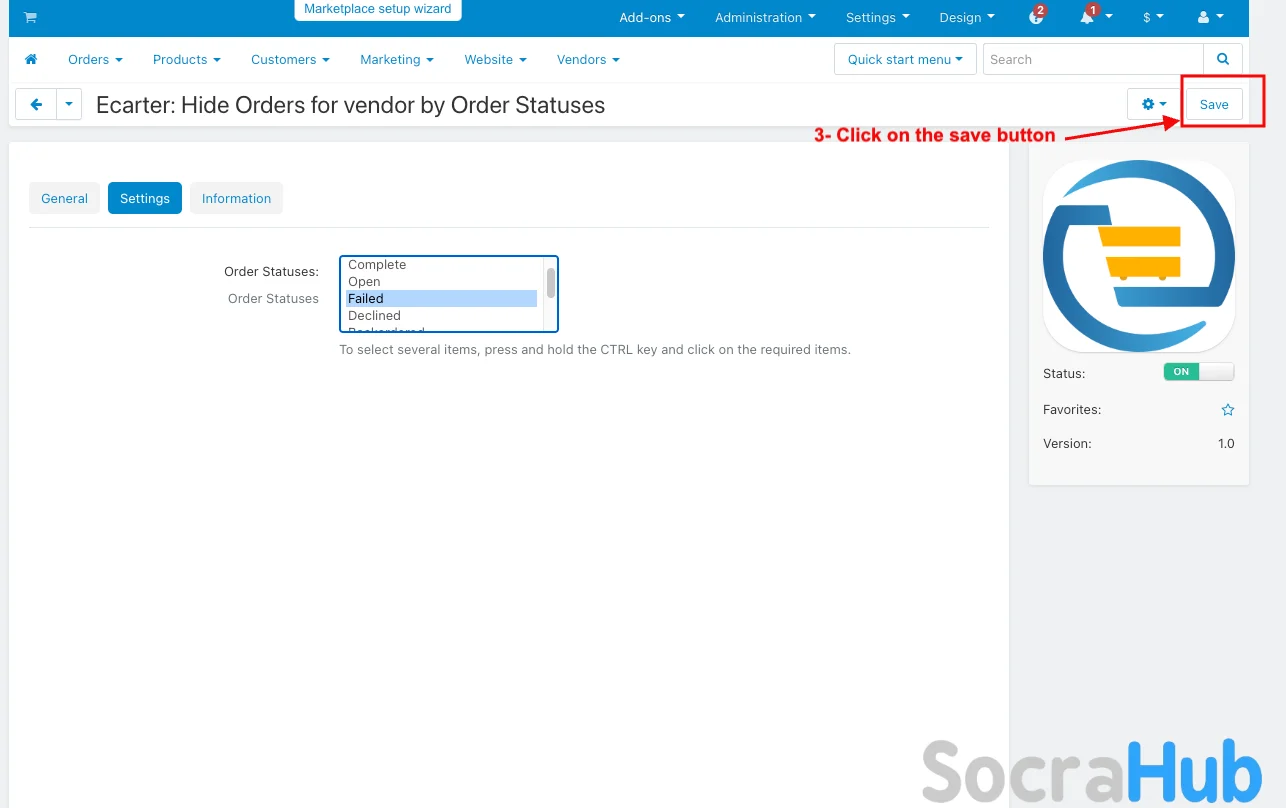
Task: Click the shopping cart storefront icon
Action: (x=30, y=17)
